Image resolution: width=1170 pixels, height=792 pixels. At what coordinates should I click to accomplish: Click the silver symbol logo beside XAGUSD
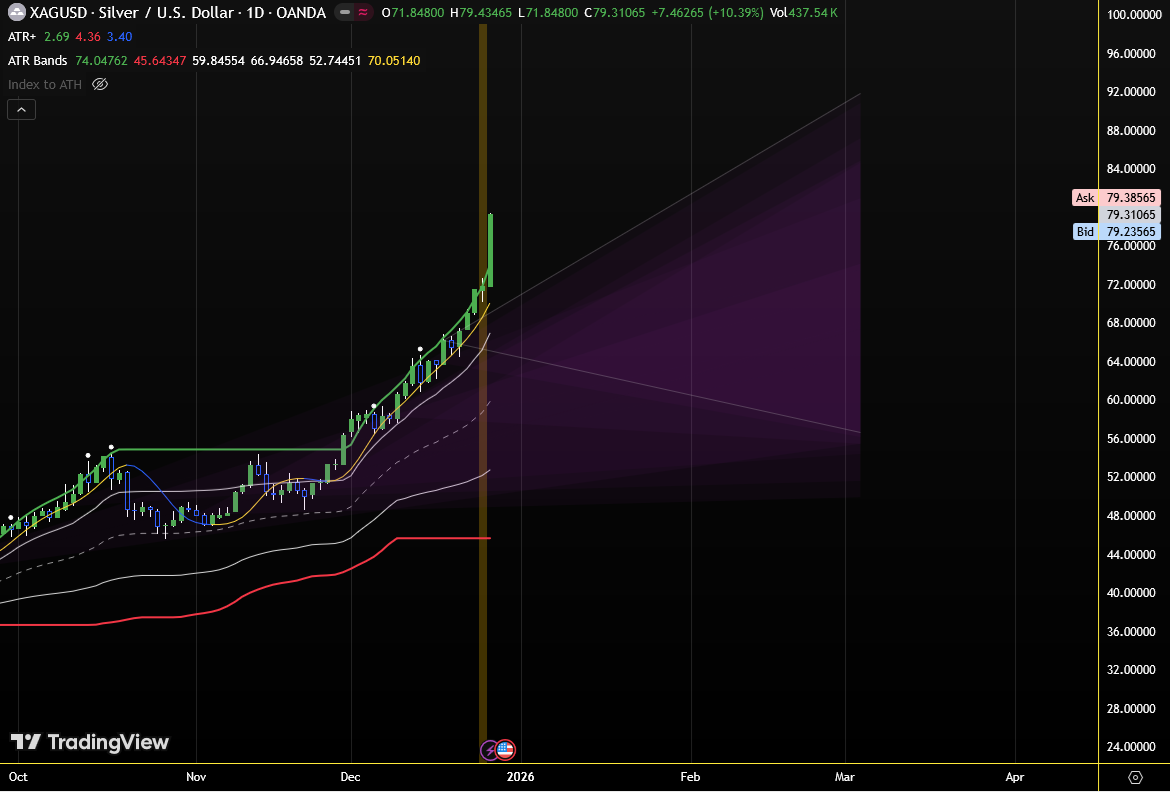tap(16, 13)
